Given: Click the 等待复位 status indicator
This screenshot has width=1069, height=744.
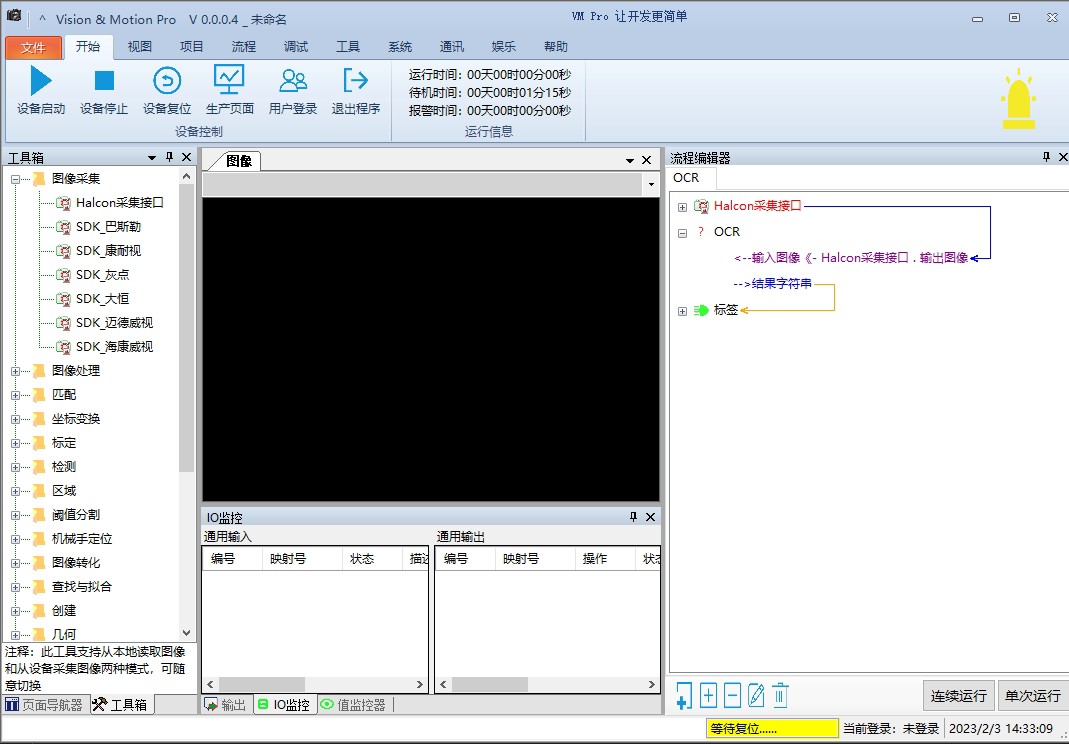Looking at the screenshot, I should (x=772, y=728).
